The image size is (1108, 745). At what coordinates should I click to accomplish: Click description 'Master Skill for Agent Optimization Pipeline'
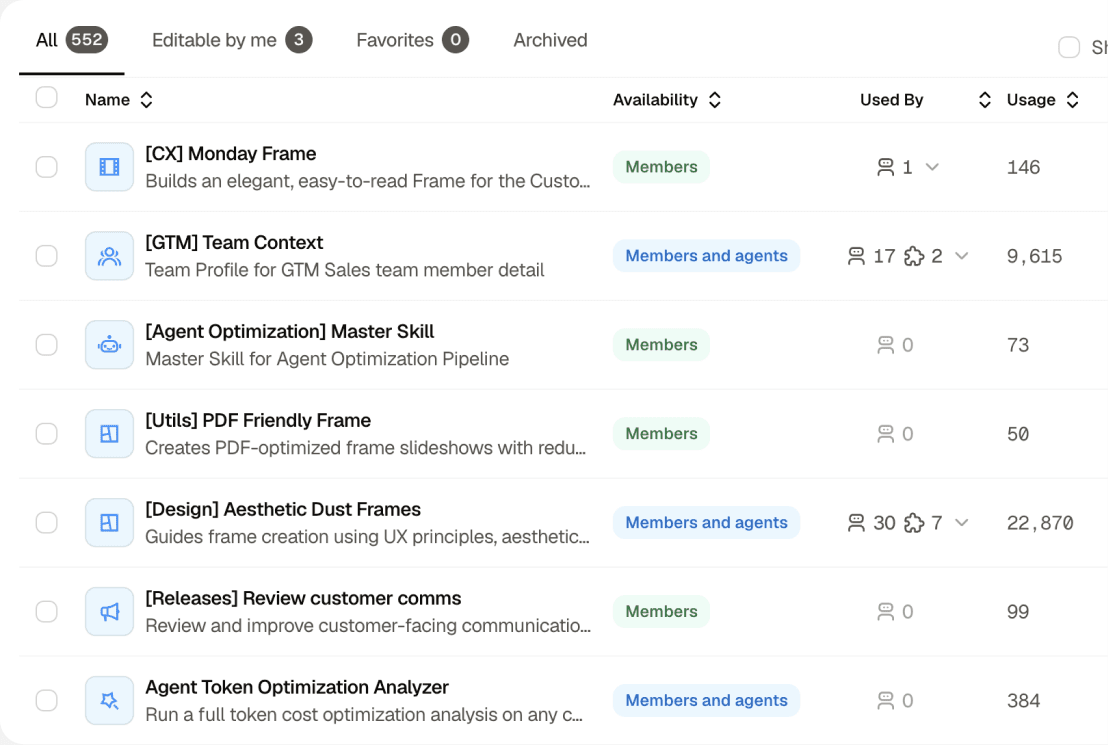click(x=327, y=359)
